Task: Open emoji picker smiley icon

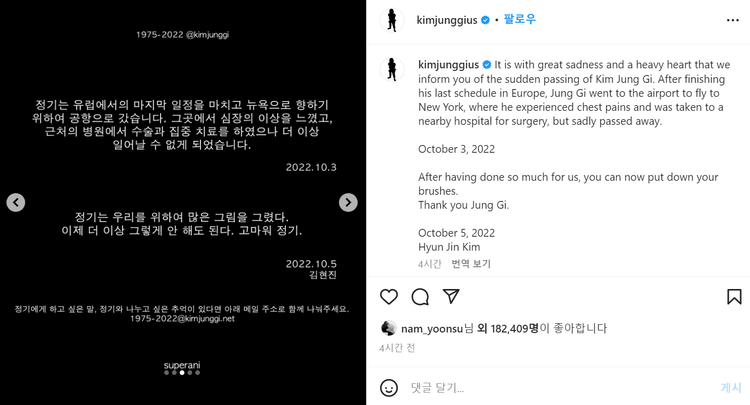Action: pos(389,388)
